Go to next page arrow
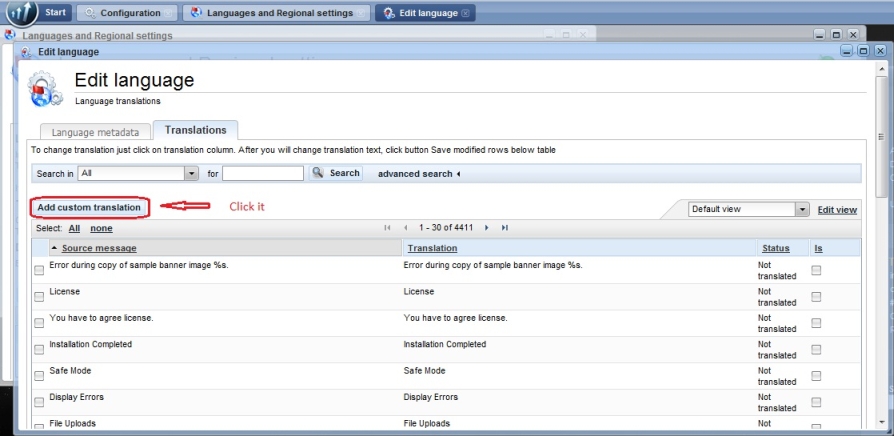This screenshot has width=894, height=436. pyautogui.click(x=486, y=227)
